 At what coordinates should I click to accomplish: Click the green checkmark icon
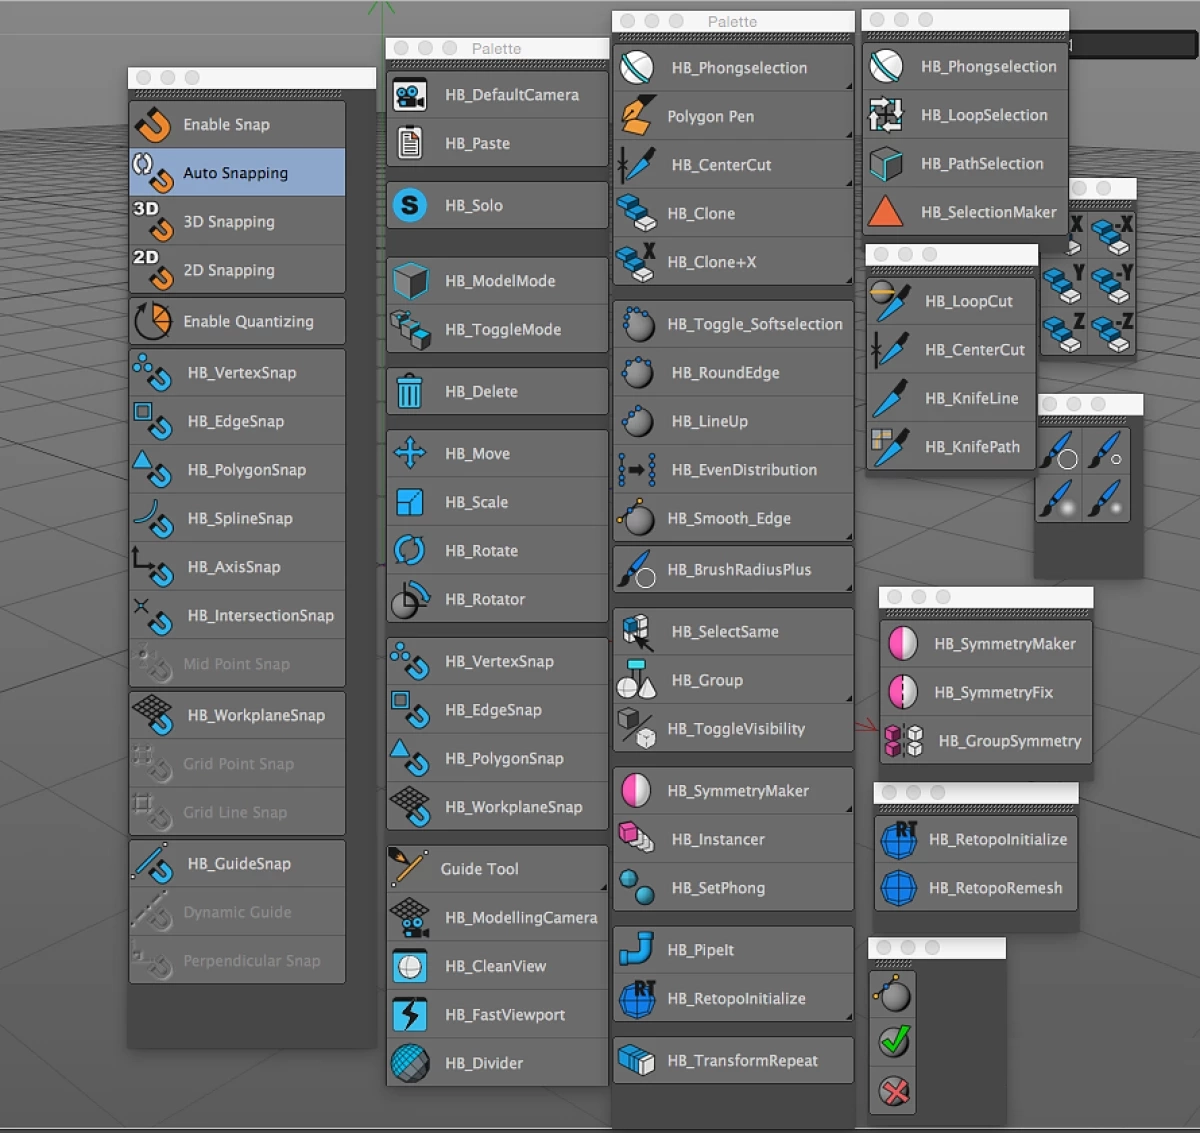point(894,1042)
